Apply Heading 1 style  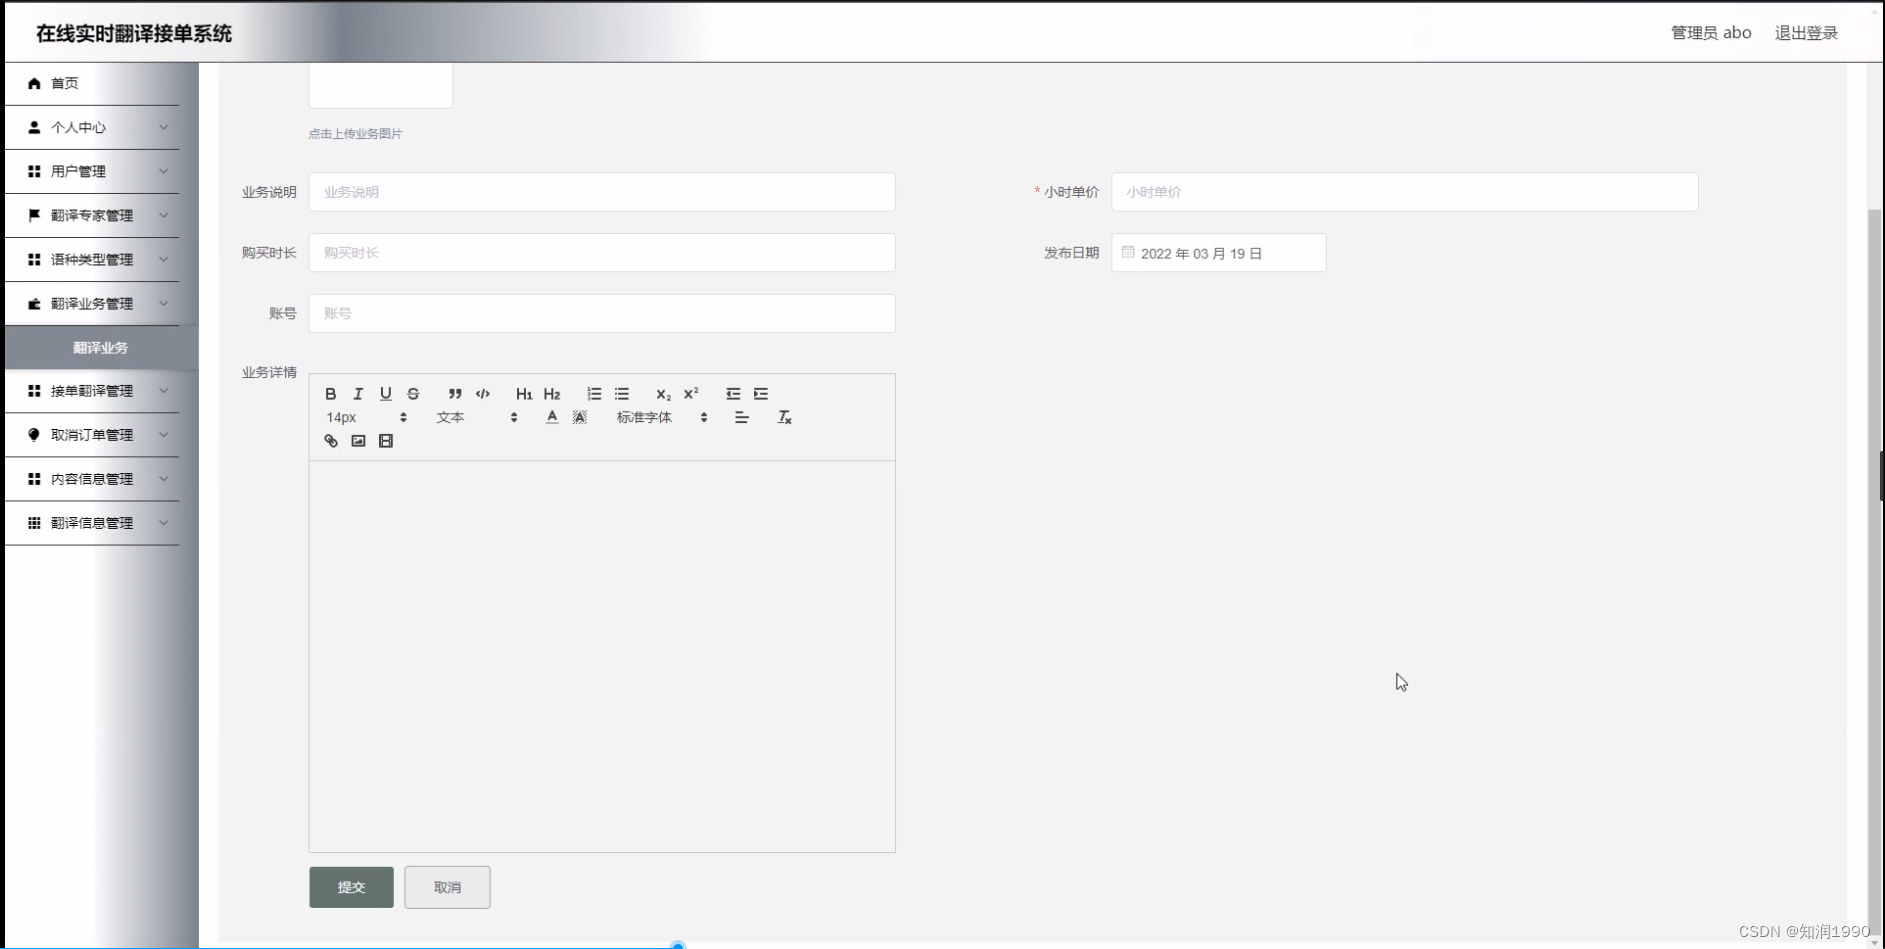523,393
